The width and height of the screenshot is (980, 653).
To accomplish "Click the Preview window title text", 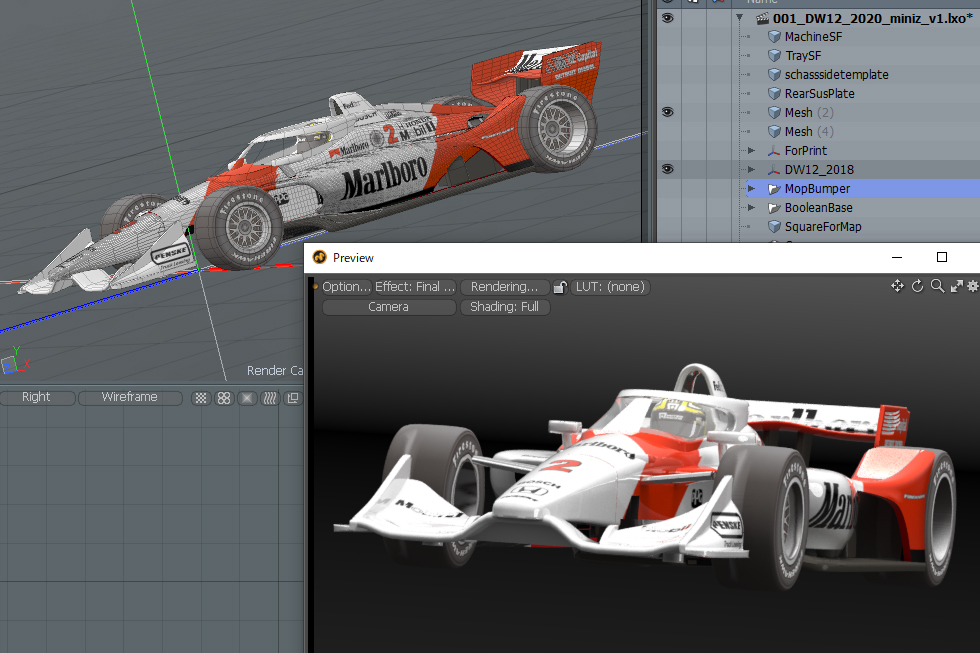I will point(353,257).
